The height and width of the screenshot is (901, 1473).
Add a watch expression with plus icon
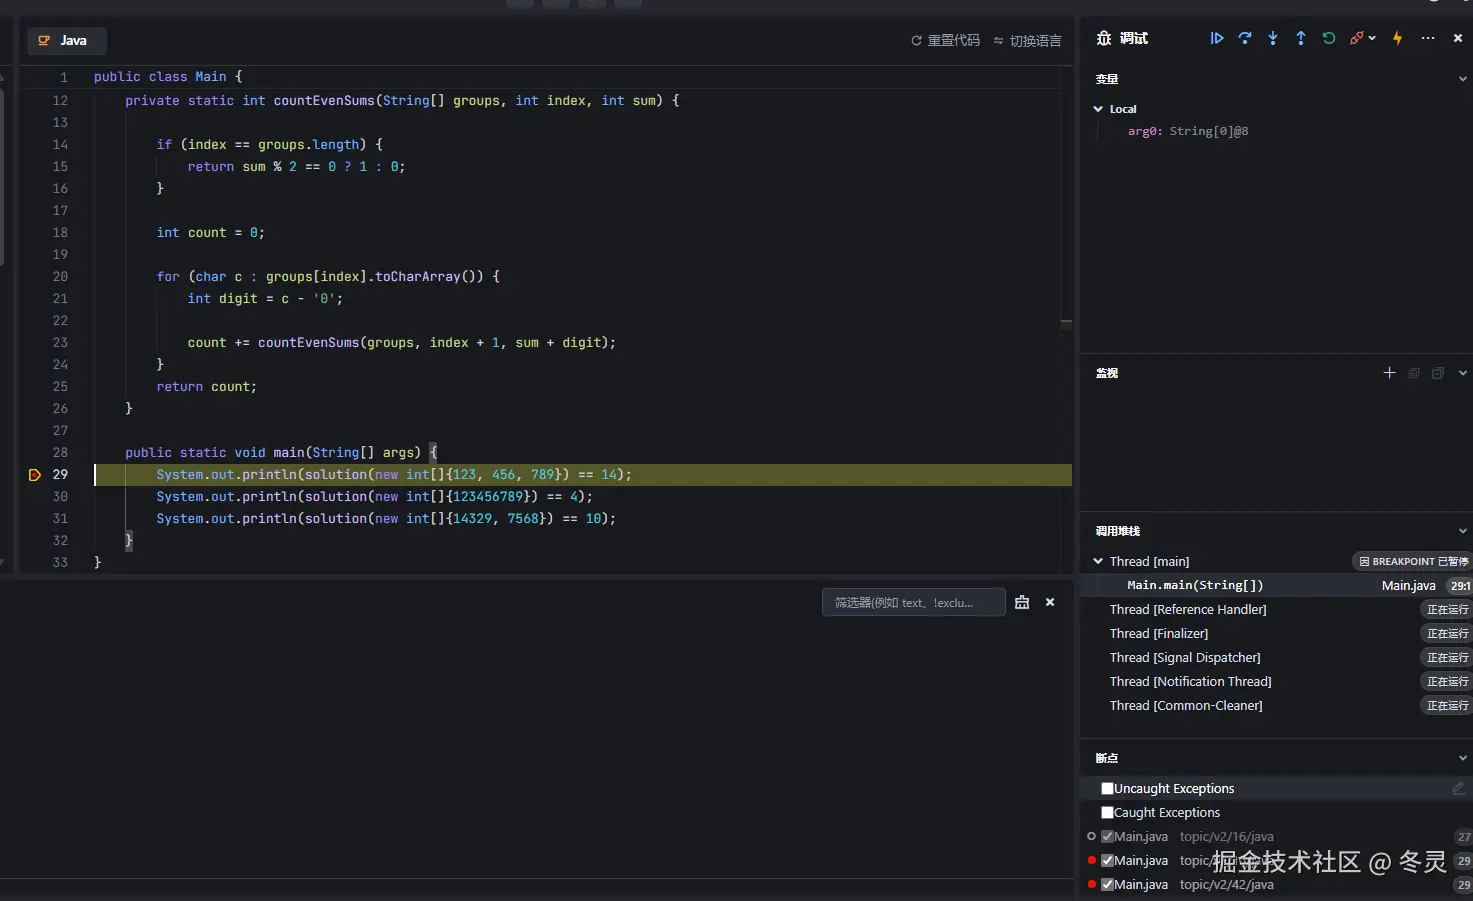[x=1389, y=373]
